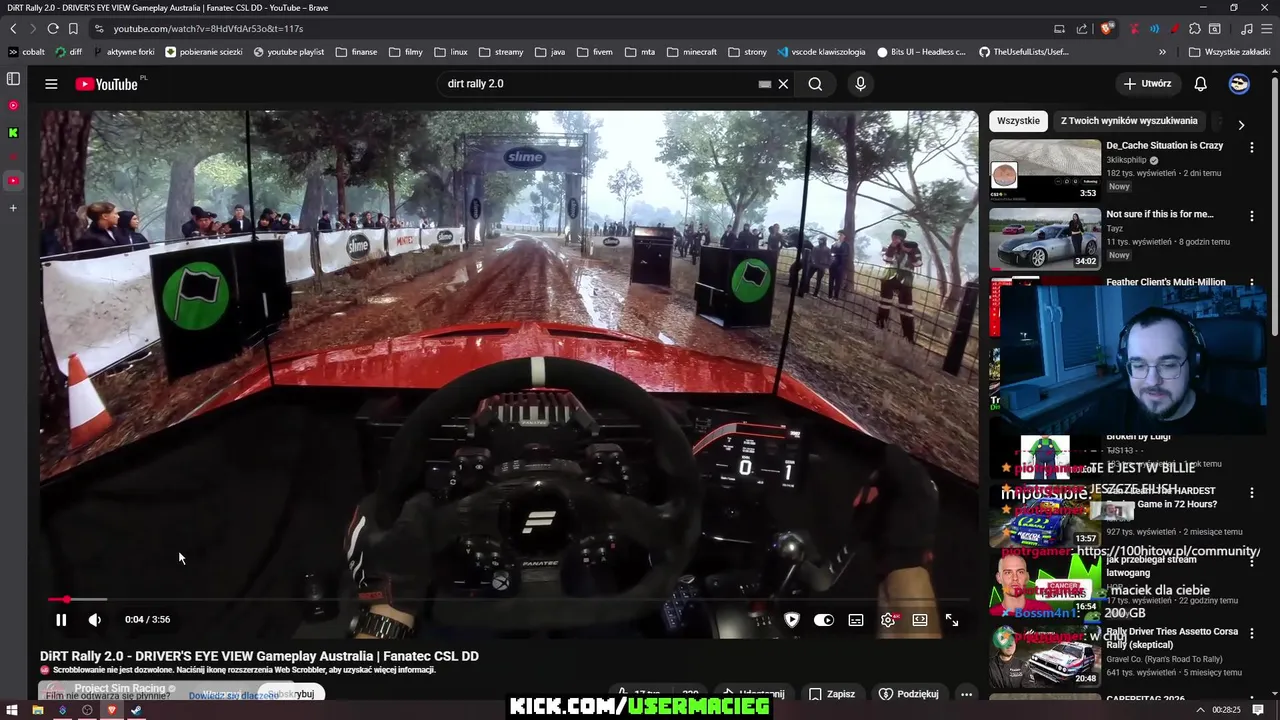Open the media control music note icon

[1246, 29]
